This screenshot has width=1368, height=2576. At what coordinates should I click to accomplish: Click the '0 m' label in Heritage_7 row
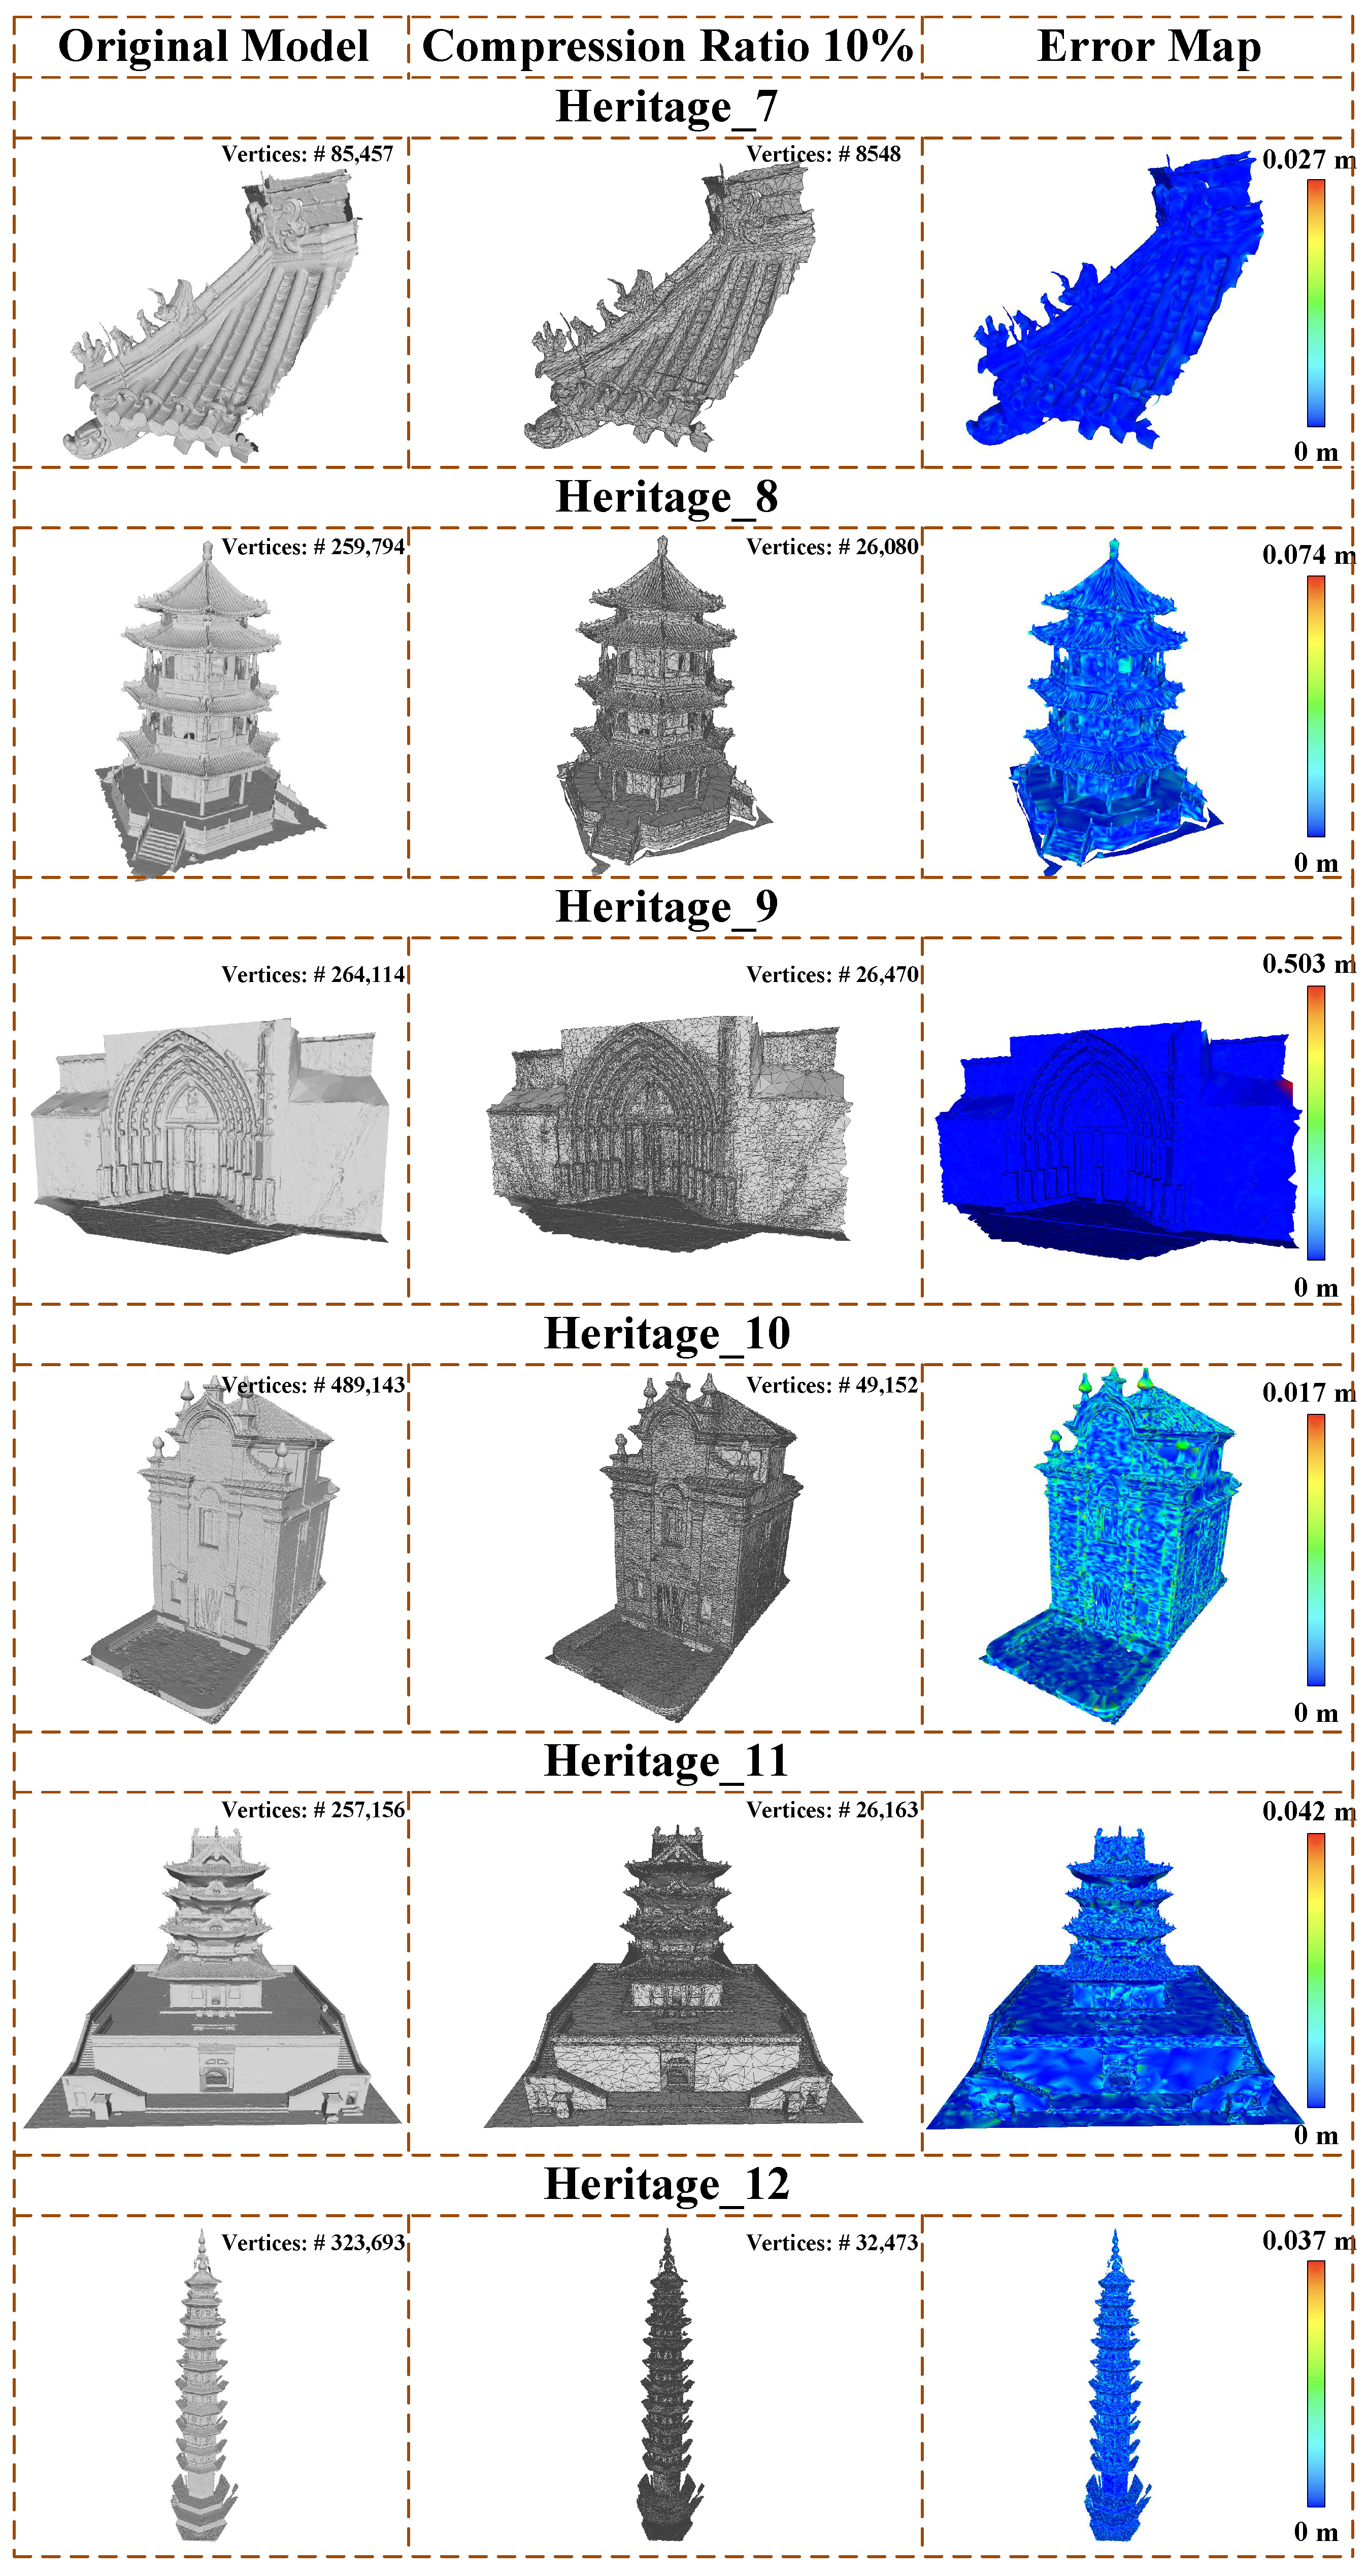pyautogui.click(x=1316, y=452)
